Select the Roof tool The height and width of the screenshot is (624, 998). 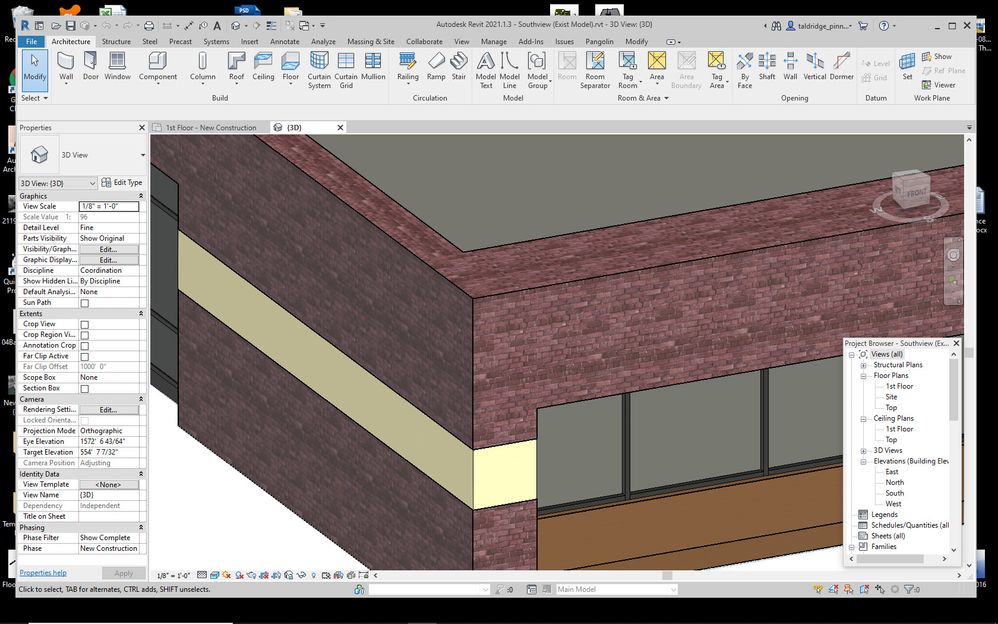236,67
